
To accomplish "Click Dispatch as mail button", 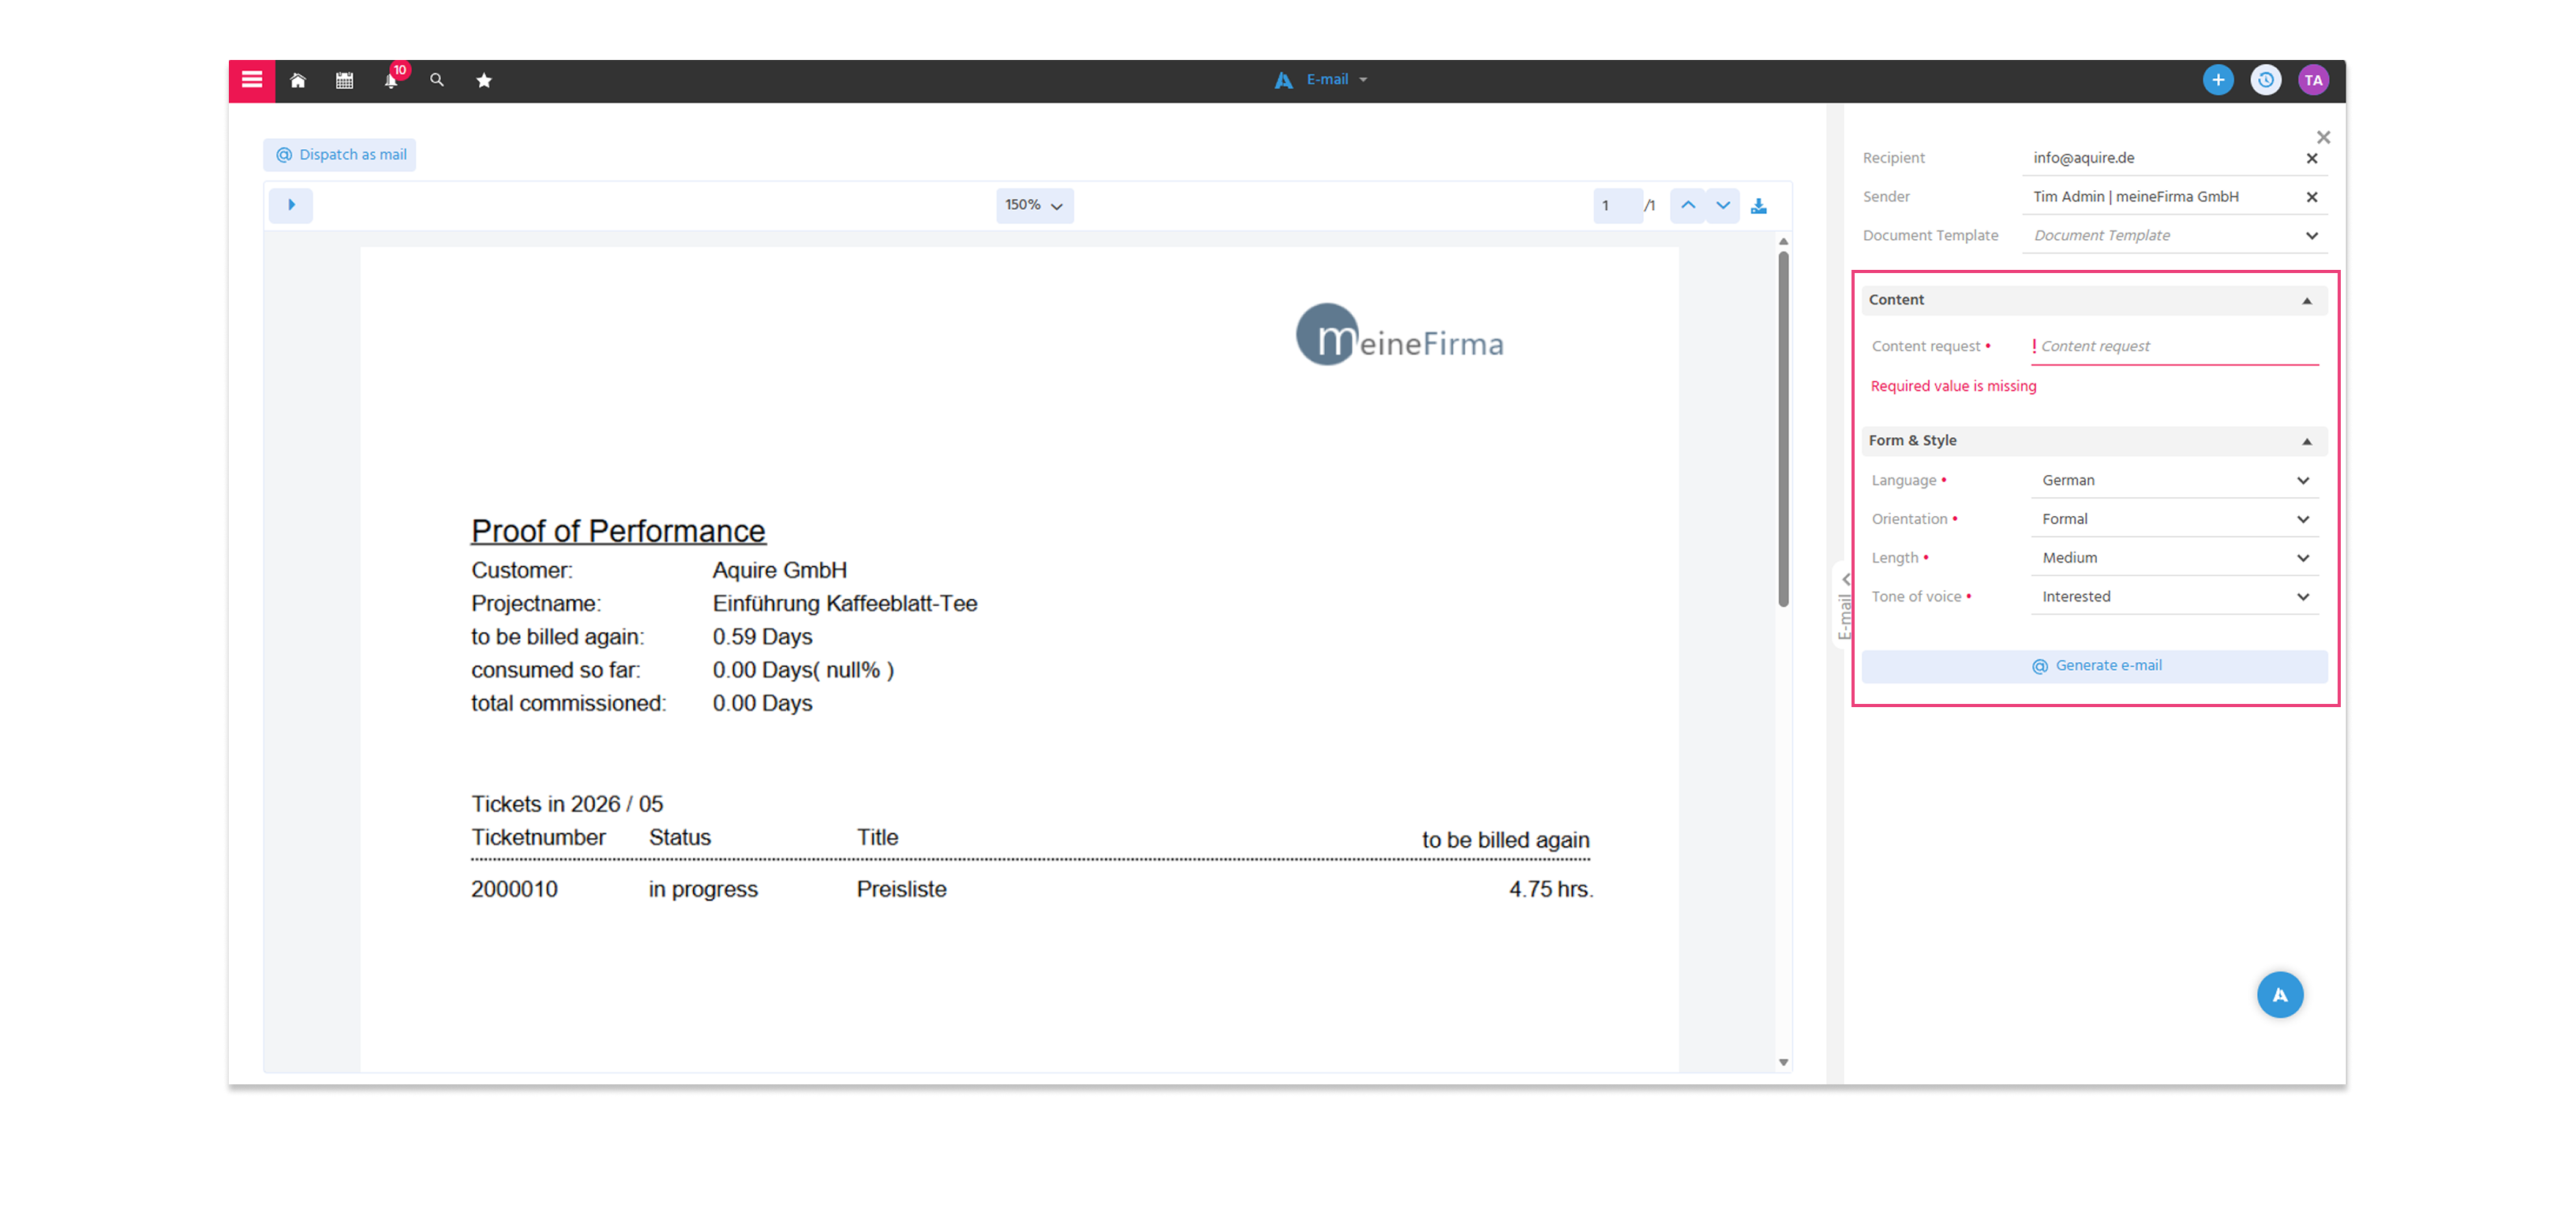I will [340, 155].
